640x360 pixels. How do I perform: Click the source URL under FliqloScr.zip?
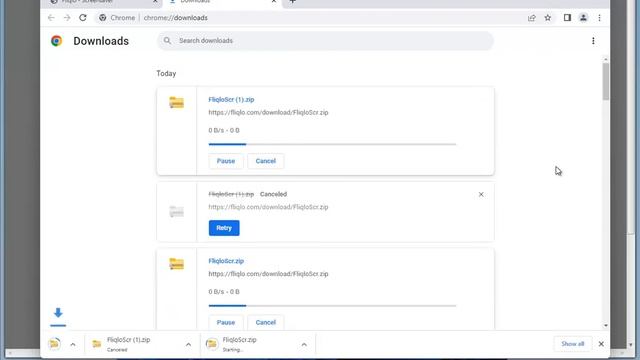tap(268, 274)
